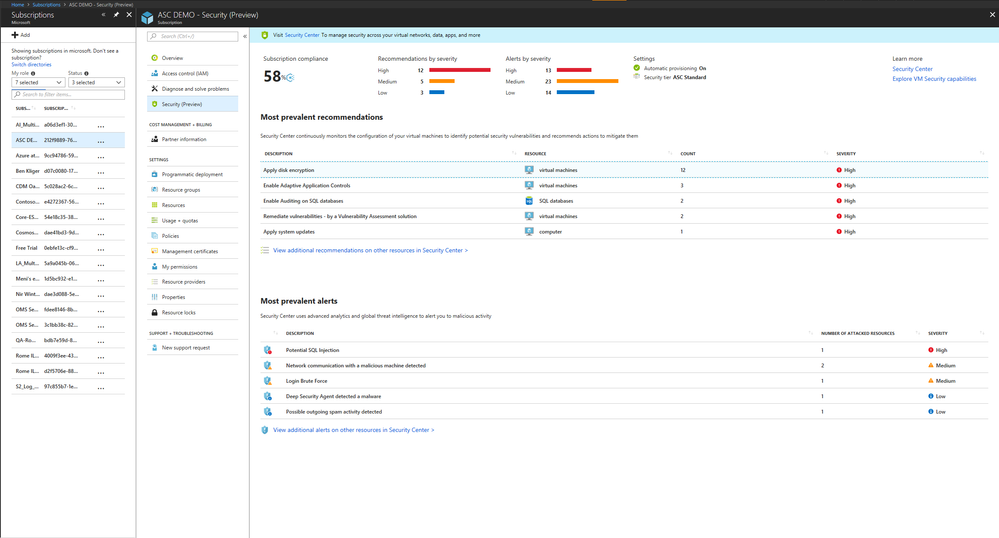Click the blue Low alerts severity bar
This screenshot has width=999, height=538.
(x=575, y=92)
